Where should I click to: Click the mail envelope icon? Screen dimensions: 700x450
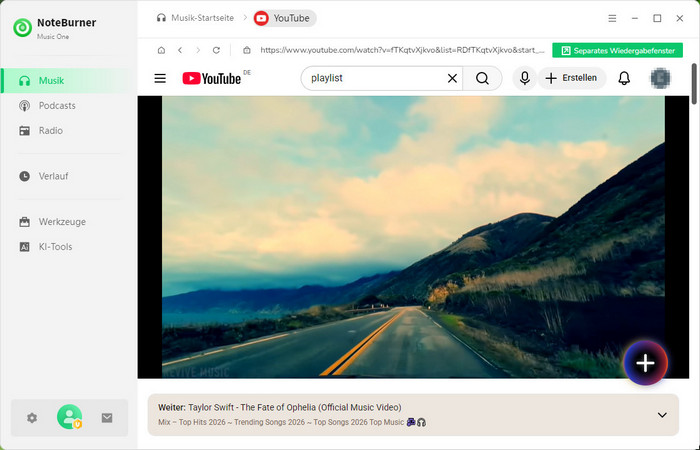click(x=107, y=418)
